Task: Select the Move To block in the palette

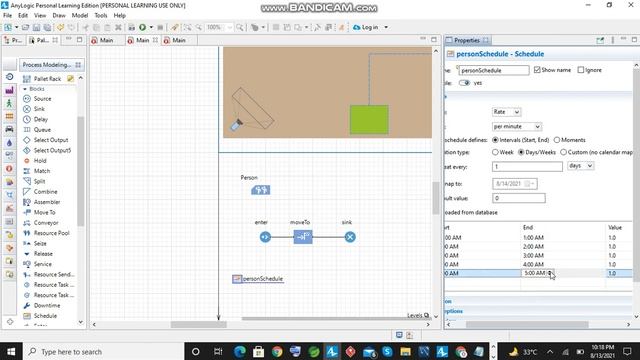Action: 39,212
